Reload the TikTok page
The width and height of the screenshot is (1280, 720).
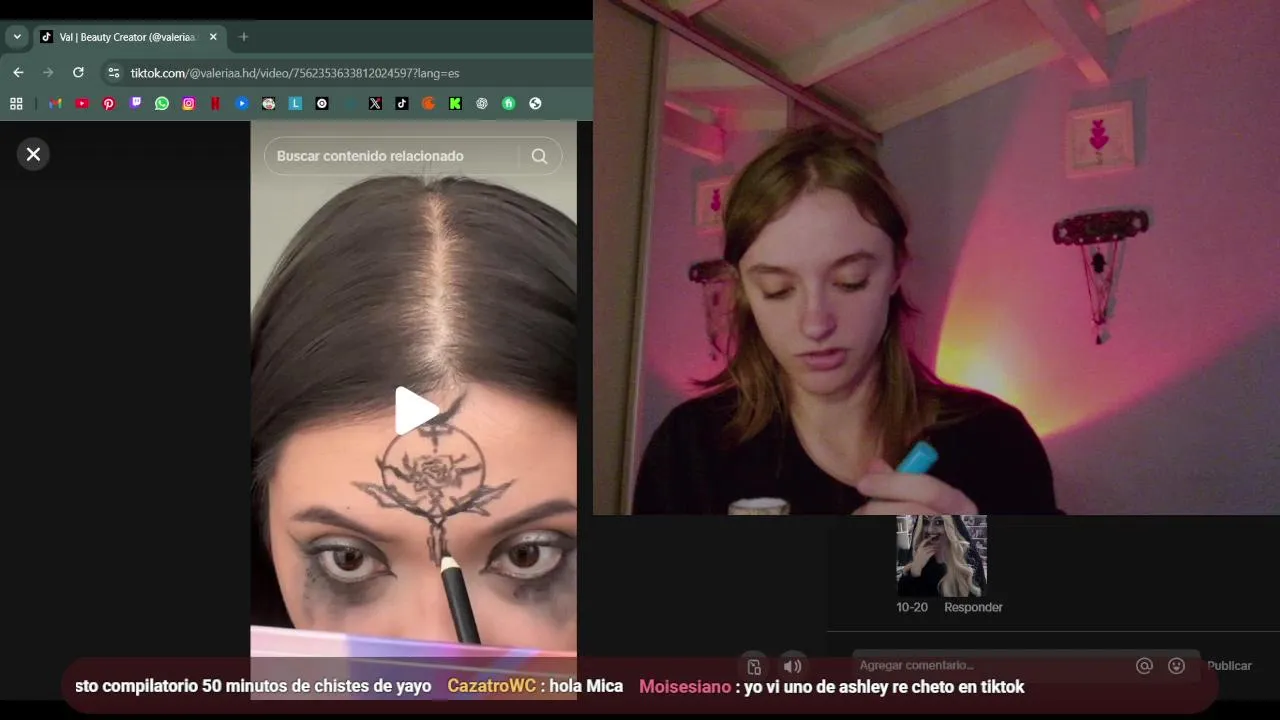(78, 73)
